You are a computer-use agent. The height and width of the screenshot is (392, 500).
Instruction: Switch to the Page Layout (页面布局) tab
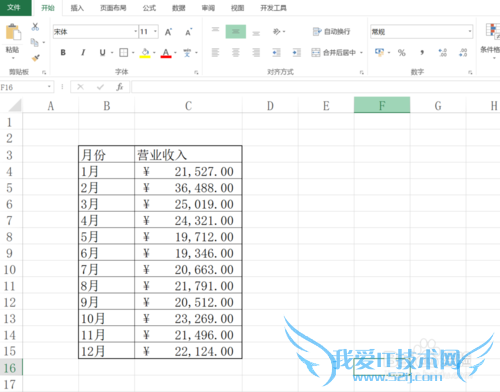click(113, 8)
